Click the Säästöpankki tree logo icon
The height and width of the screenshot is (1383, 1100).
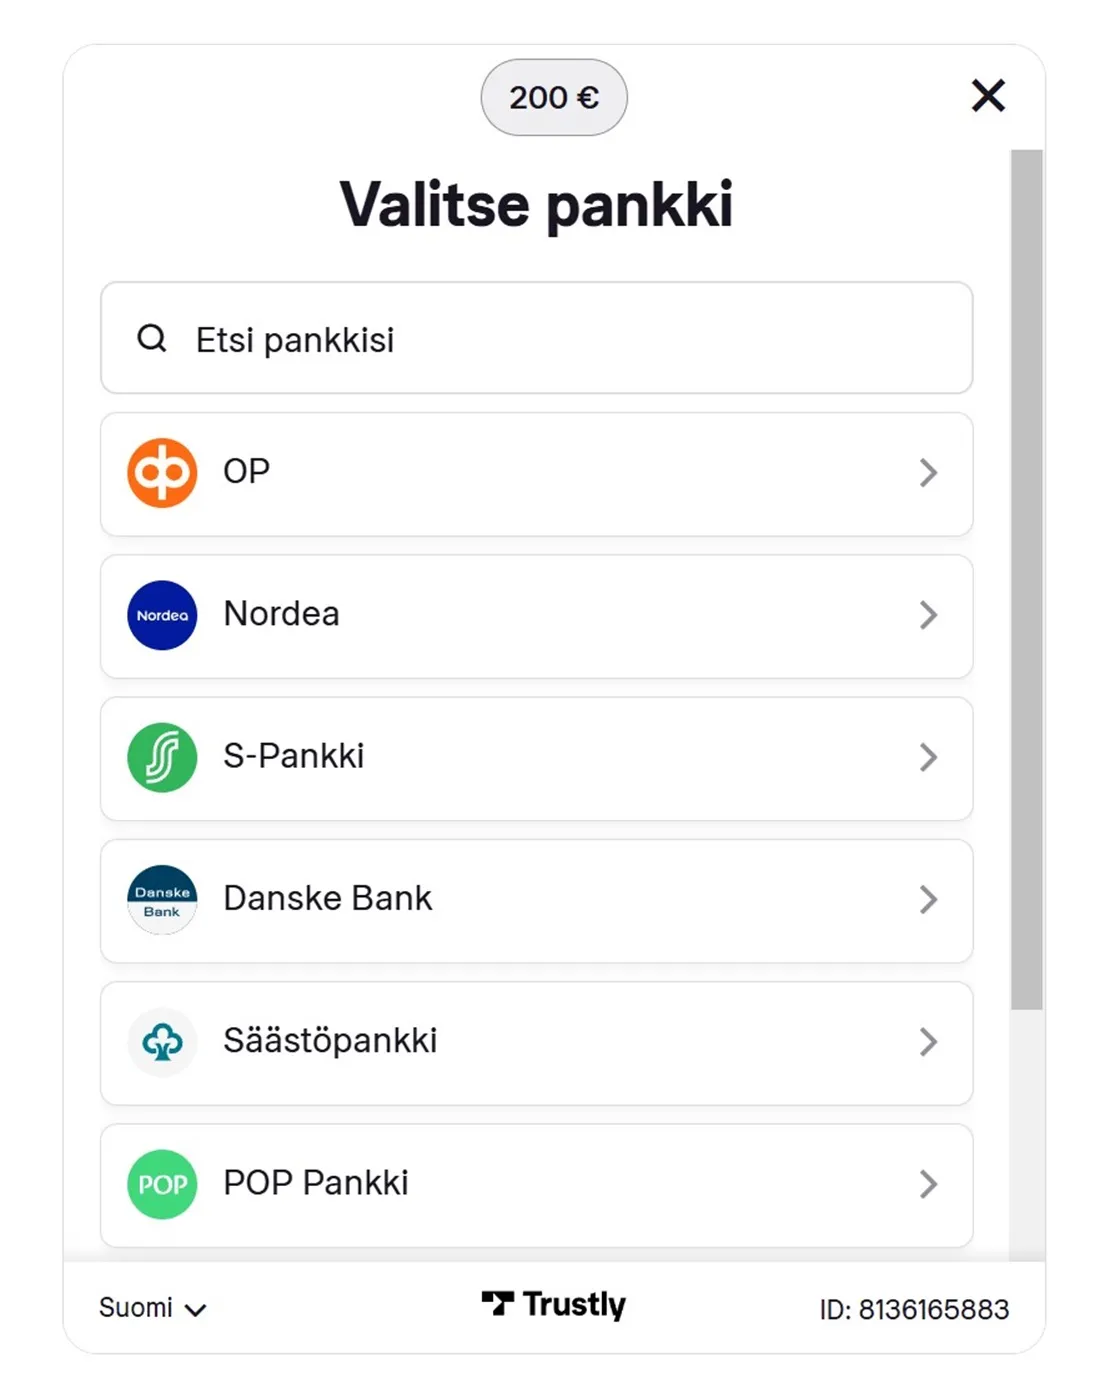(x=162, y=1042)
